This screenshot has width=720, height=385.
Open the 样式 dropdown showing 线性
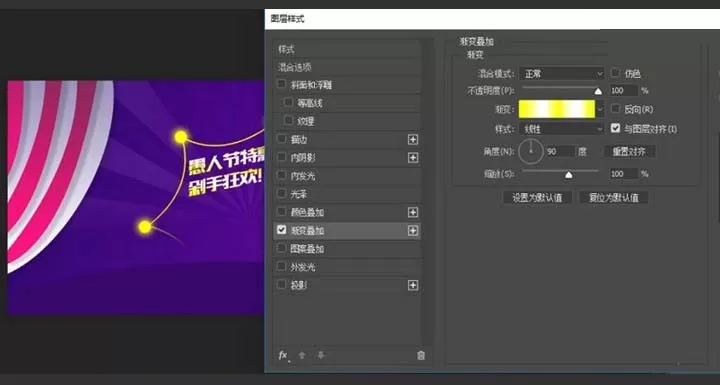point(562,129)
